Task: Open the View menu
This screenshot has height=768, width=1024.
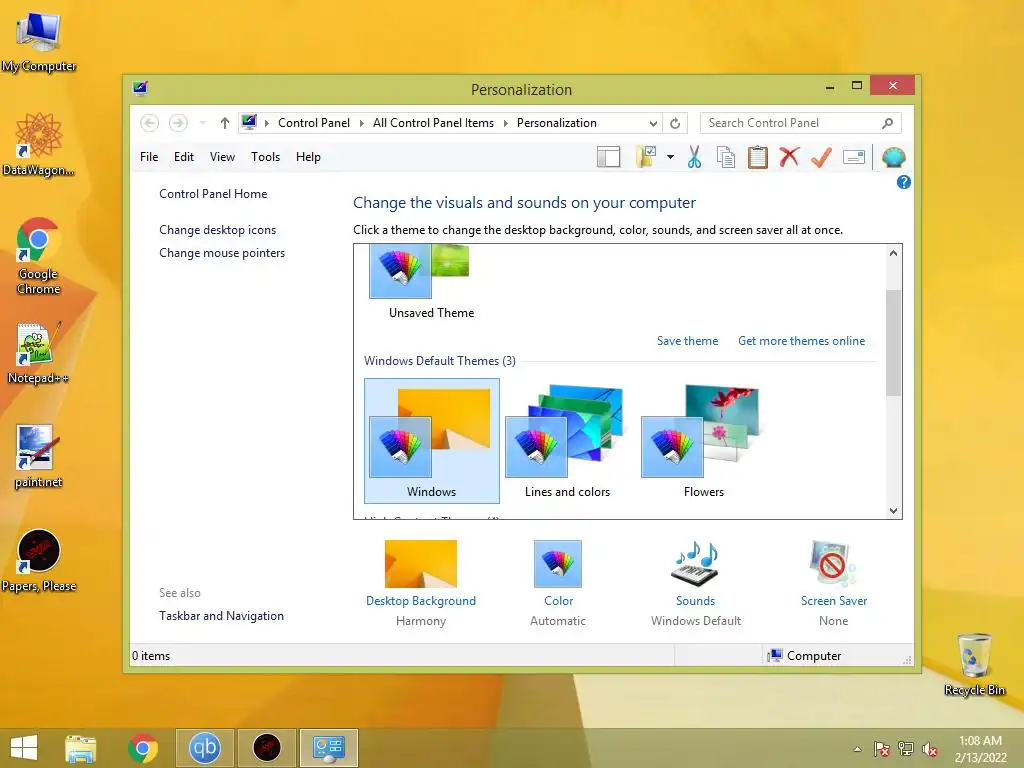Action: tap(222, 157)
